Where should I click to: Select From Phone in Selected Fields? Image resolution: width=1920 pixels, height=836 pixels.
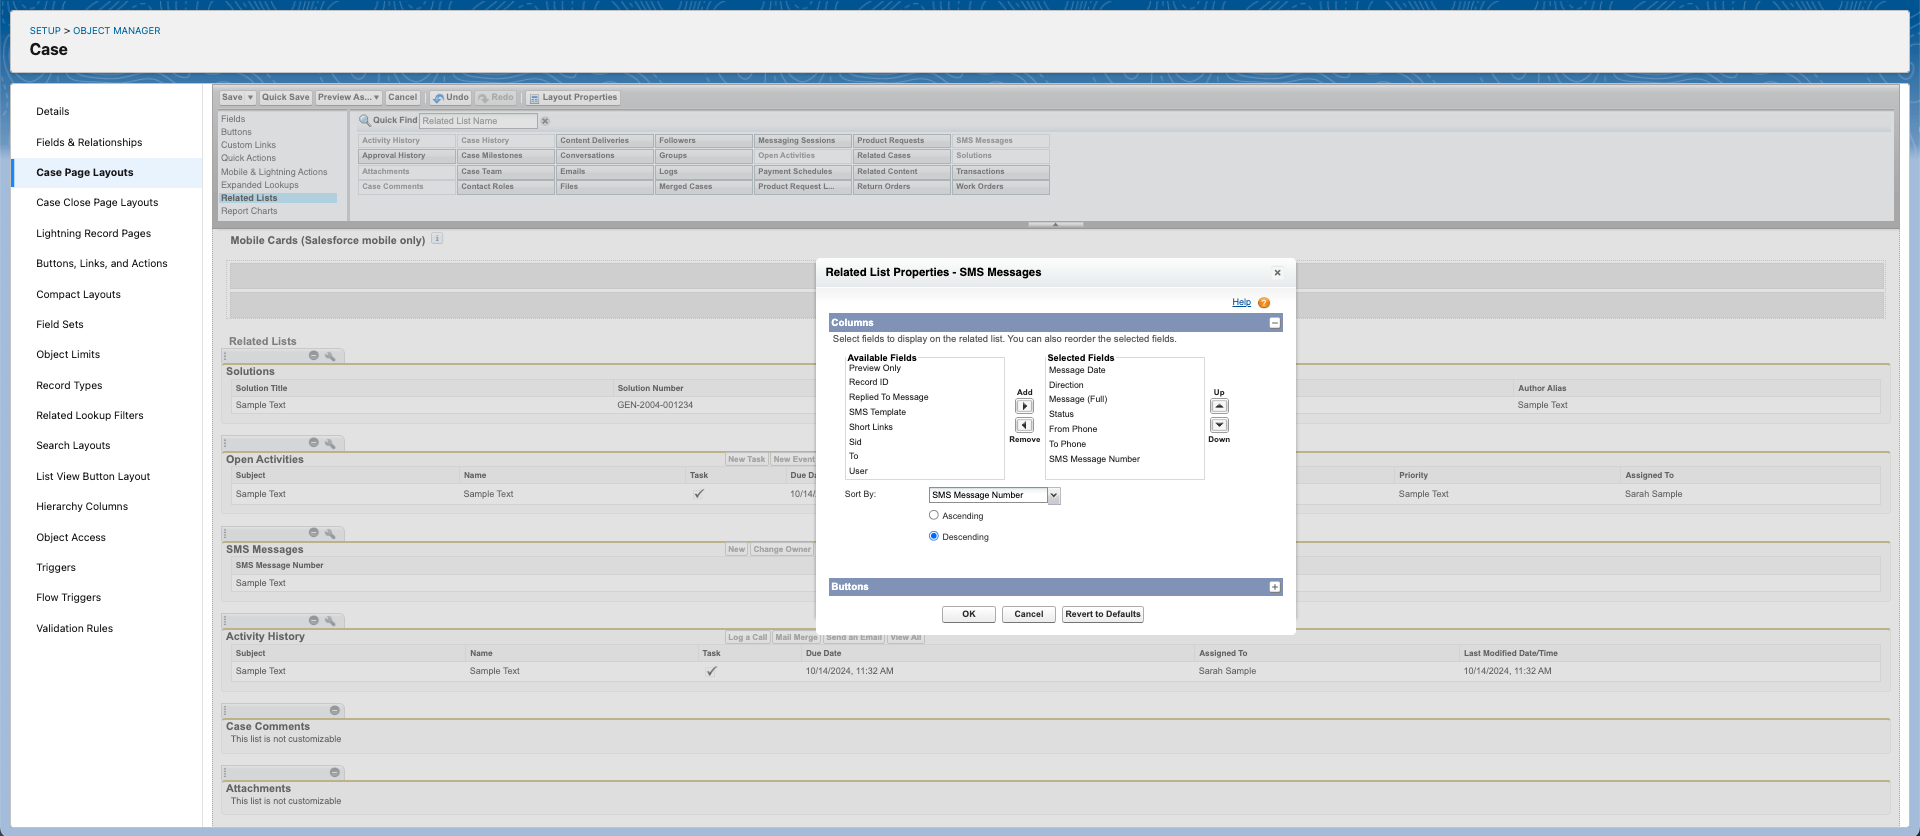point(1073,429)
